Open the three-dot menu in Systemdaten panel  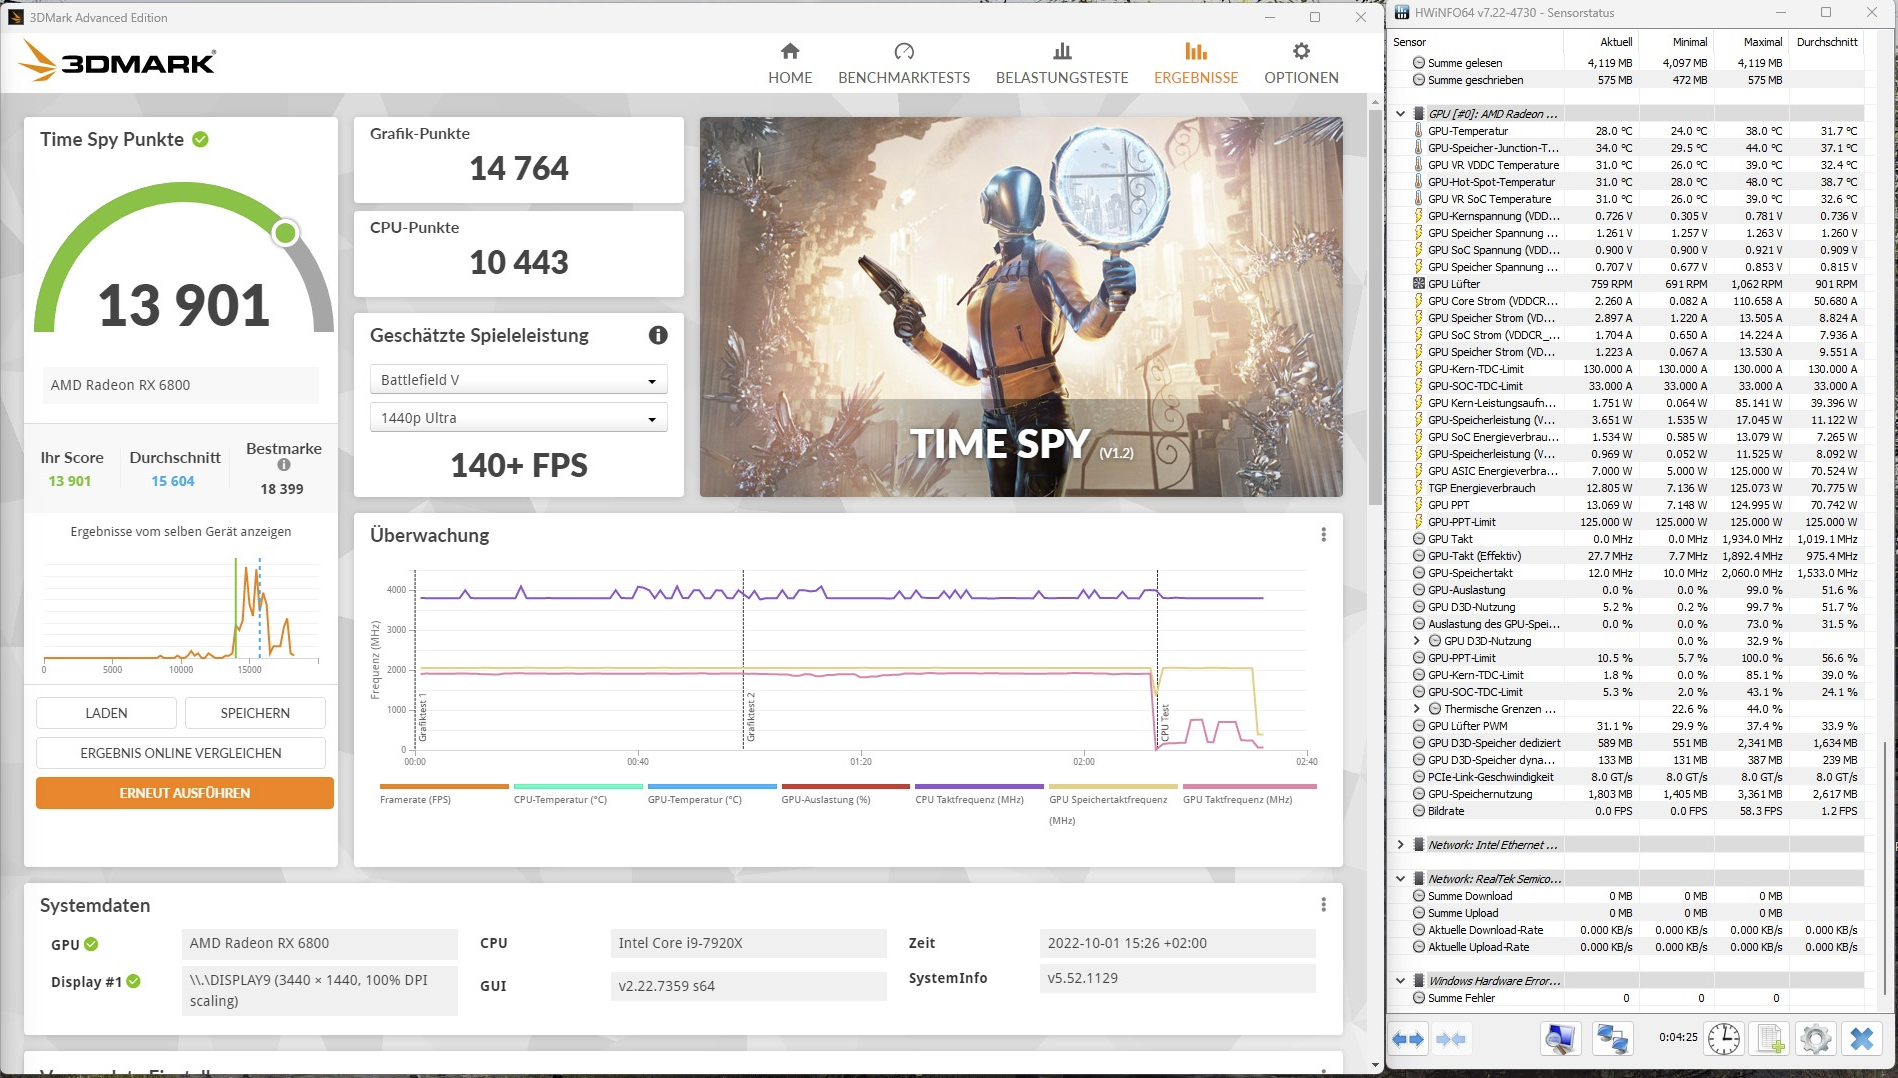coord(1323,905)
